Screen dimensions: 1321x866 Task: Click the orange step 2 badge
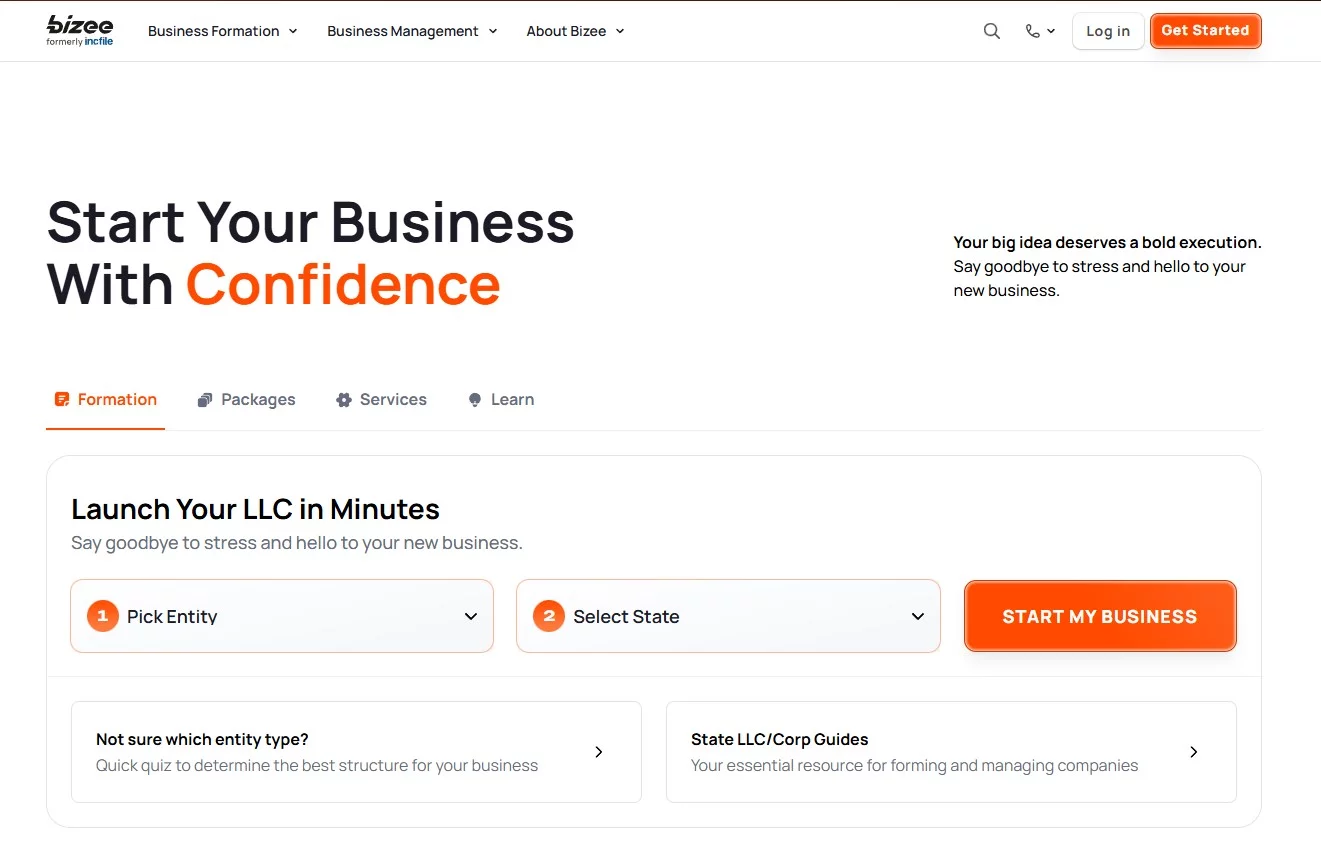coord(548,616)
